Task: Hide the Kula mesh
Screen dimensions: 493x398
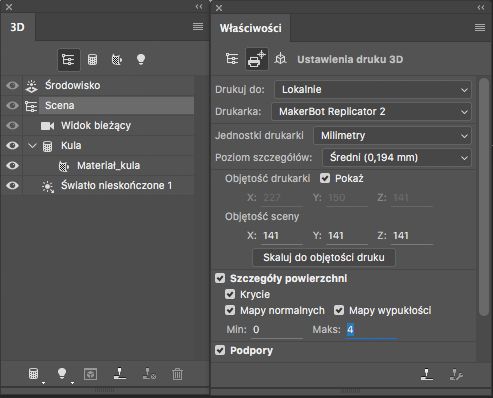Action: (13, 146)
